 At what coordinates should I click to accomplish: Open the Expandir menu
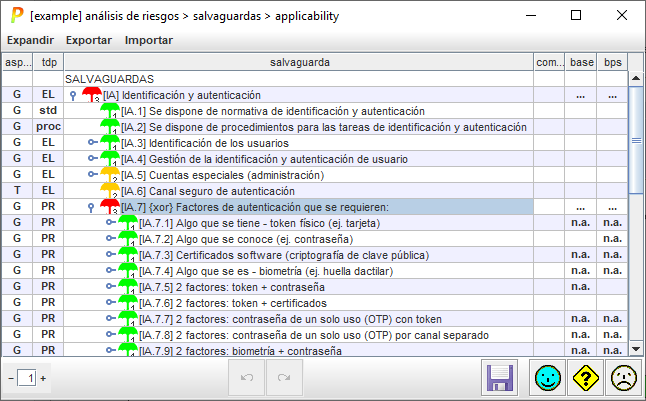[x=30, y=40]
